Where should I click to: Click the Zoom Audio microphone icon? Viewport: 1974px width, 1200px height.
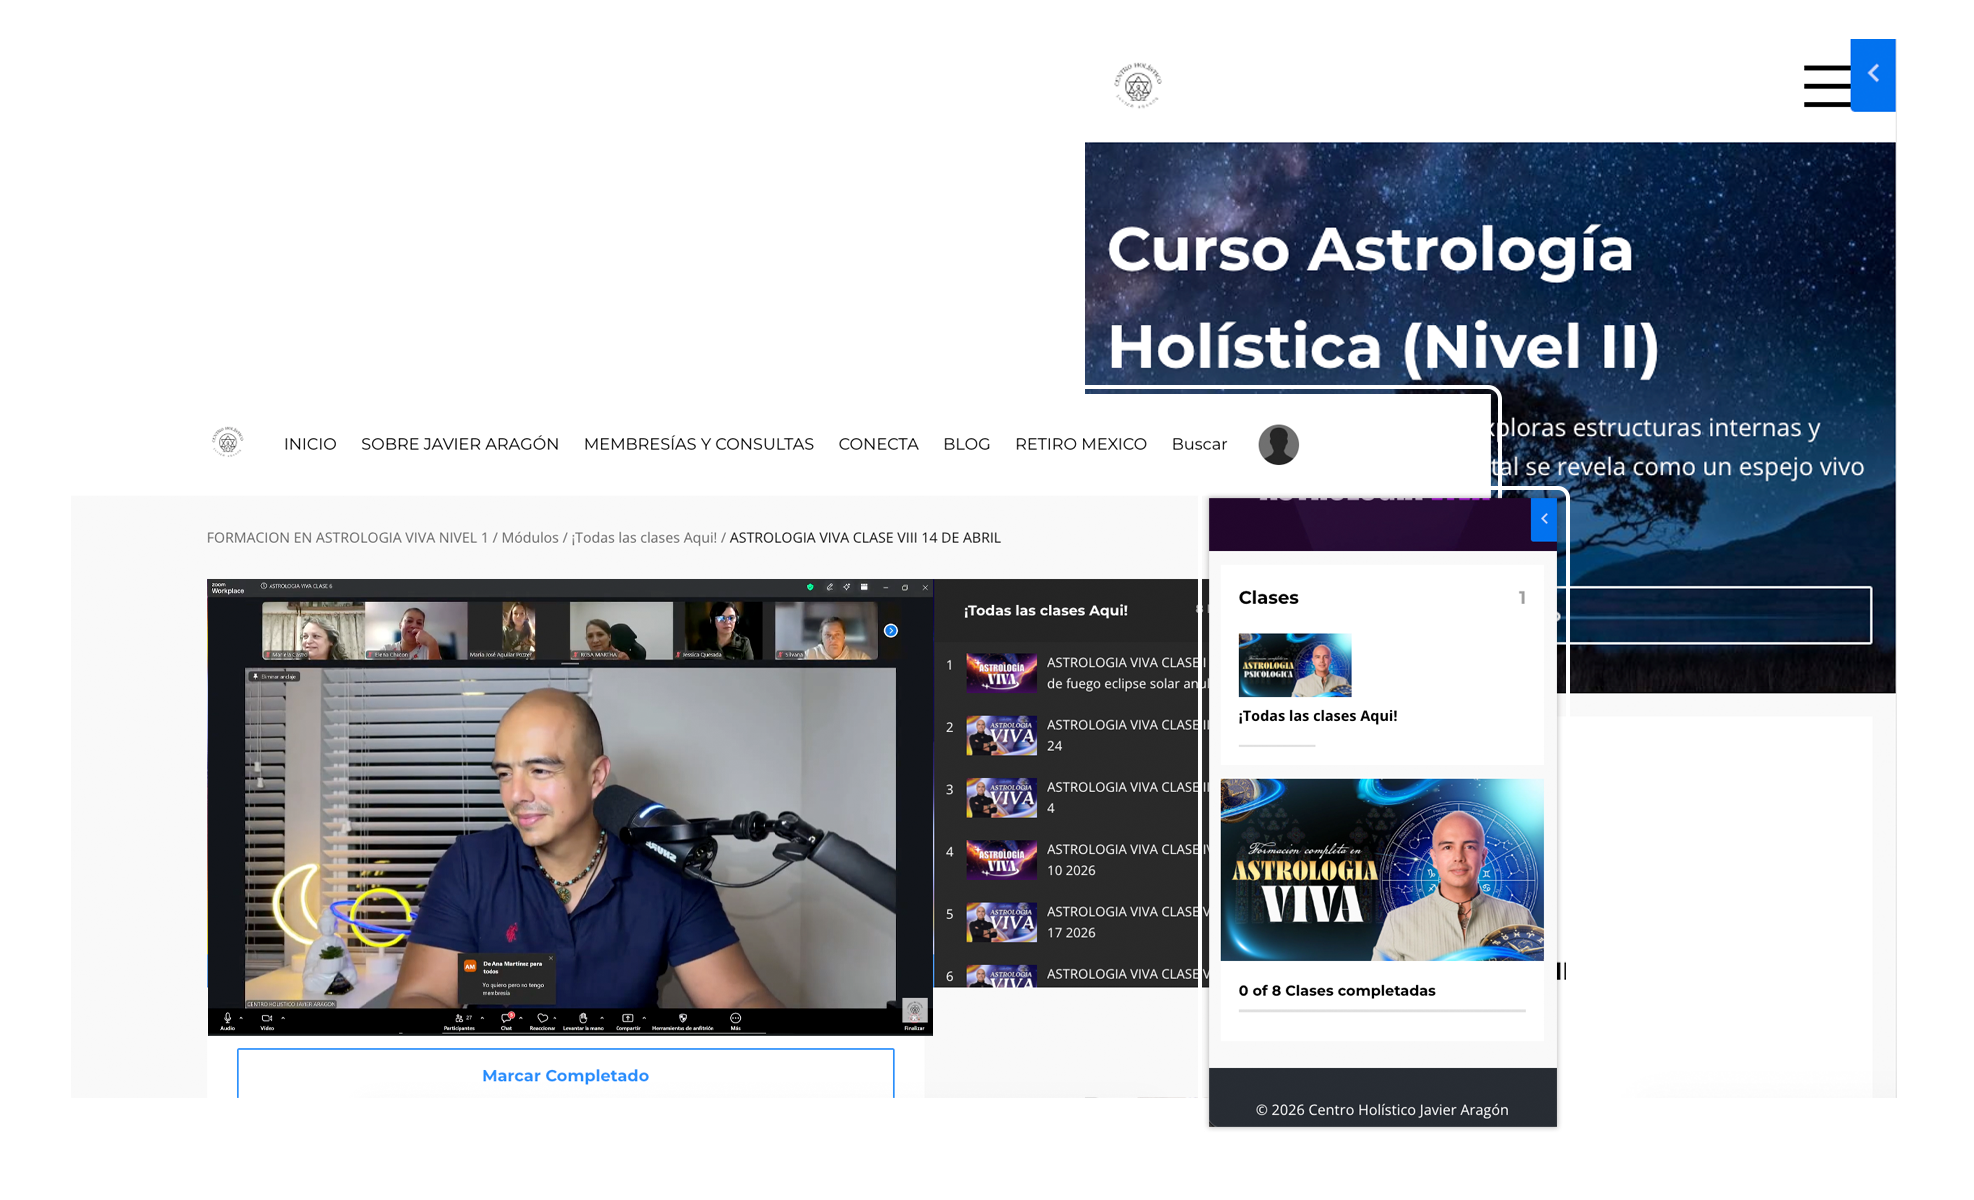coord(227,1018)
